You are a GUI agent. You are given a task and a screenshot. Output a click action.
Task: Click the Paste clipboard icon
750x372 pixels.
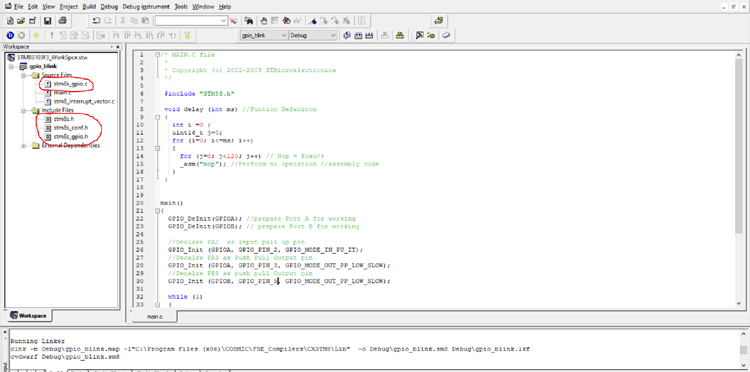click(145, 21)
